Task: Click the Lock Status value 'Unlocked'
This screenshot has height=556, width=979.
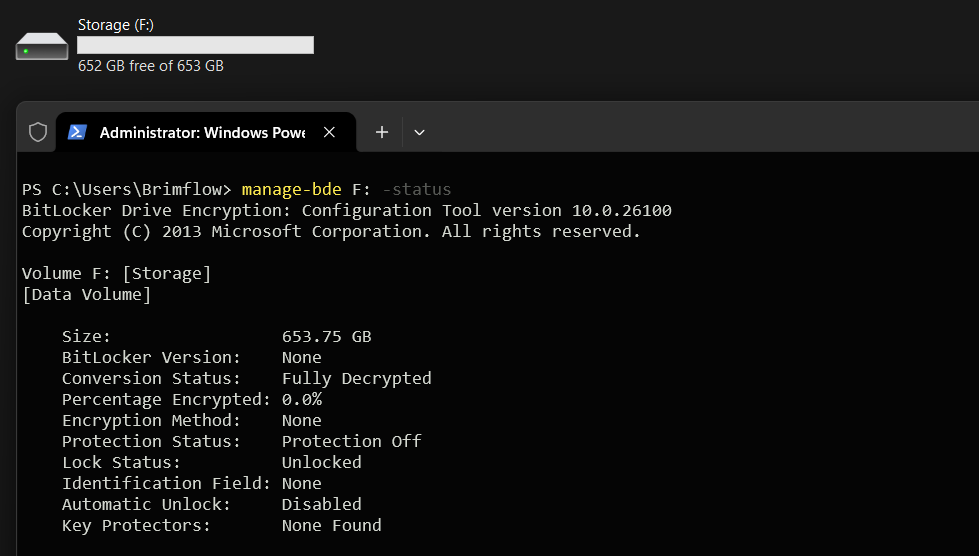Action: 322,462
